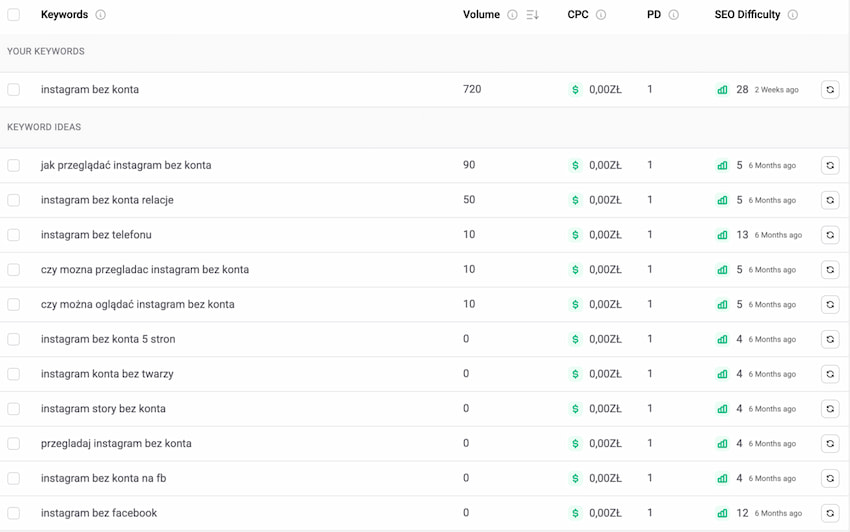Screen dimensions: 850x532
Task: Check 'przegladaj instagram bez konta' checkbox
Action: 14,443
